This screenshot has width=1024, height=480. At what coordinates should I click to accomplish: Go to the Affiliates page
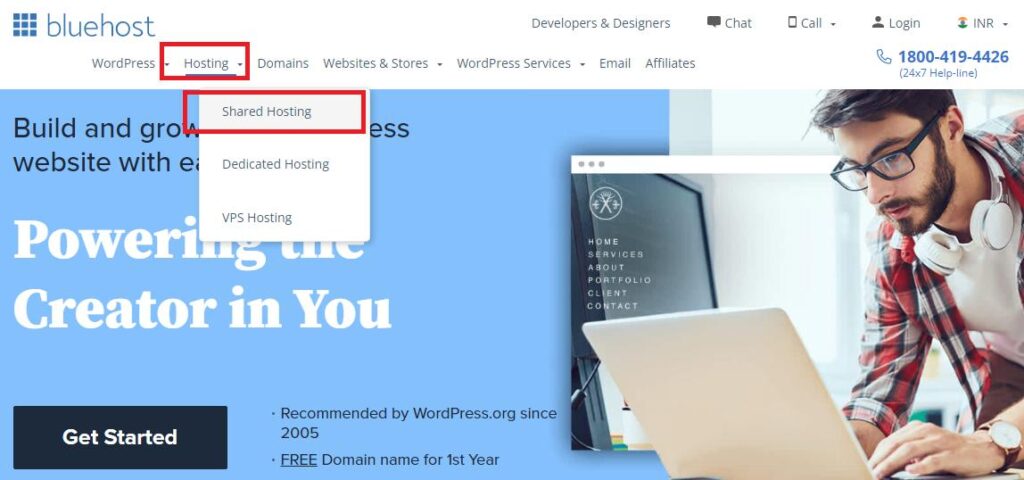(670, 63)
